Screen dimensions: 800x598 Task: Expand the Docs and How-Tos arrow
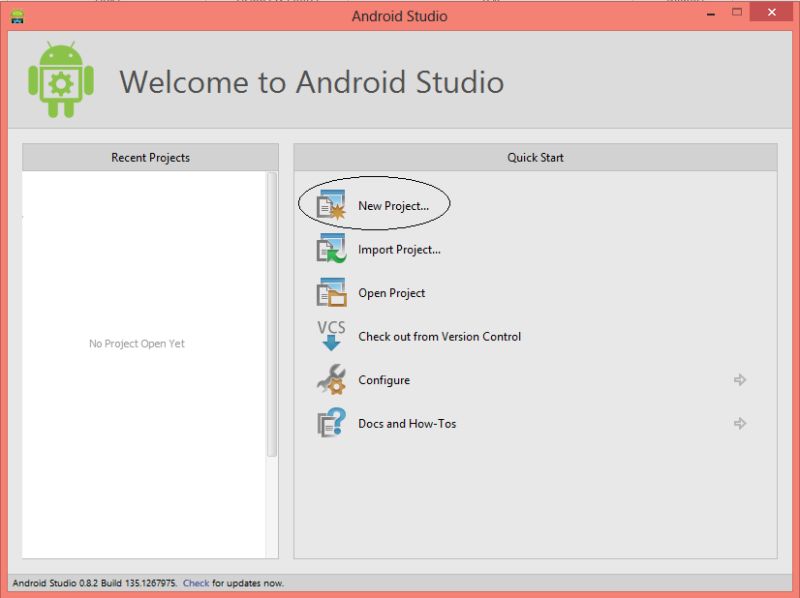[740, 423]
